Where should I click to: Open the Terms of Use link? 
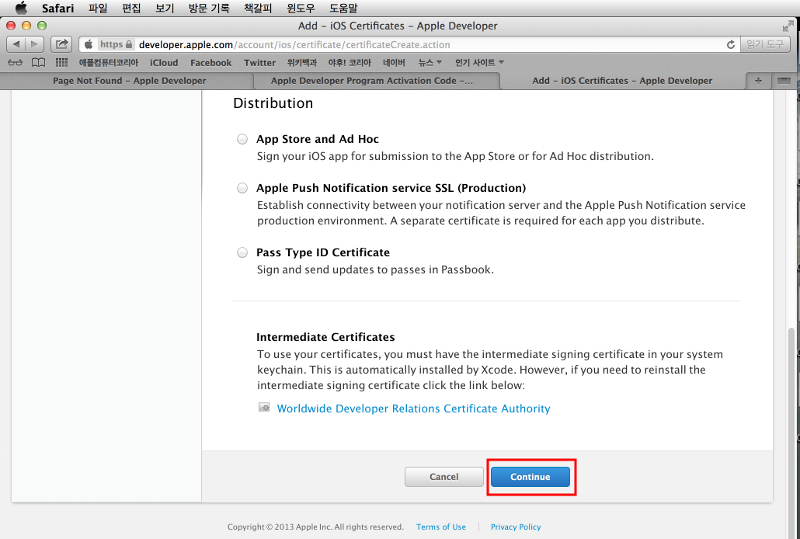[x=441, y=527]
